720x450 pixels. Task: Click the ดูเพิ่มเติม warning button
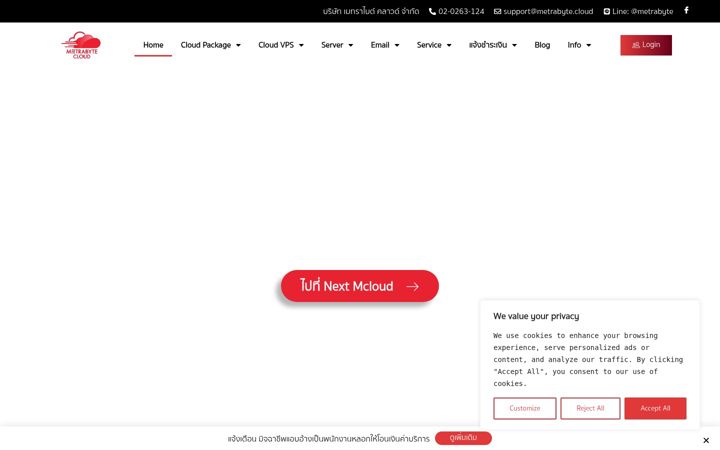tap(463, 438)
